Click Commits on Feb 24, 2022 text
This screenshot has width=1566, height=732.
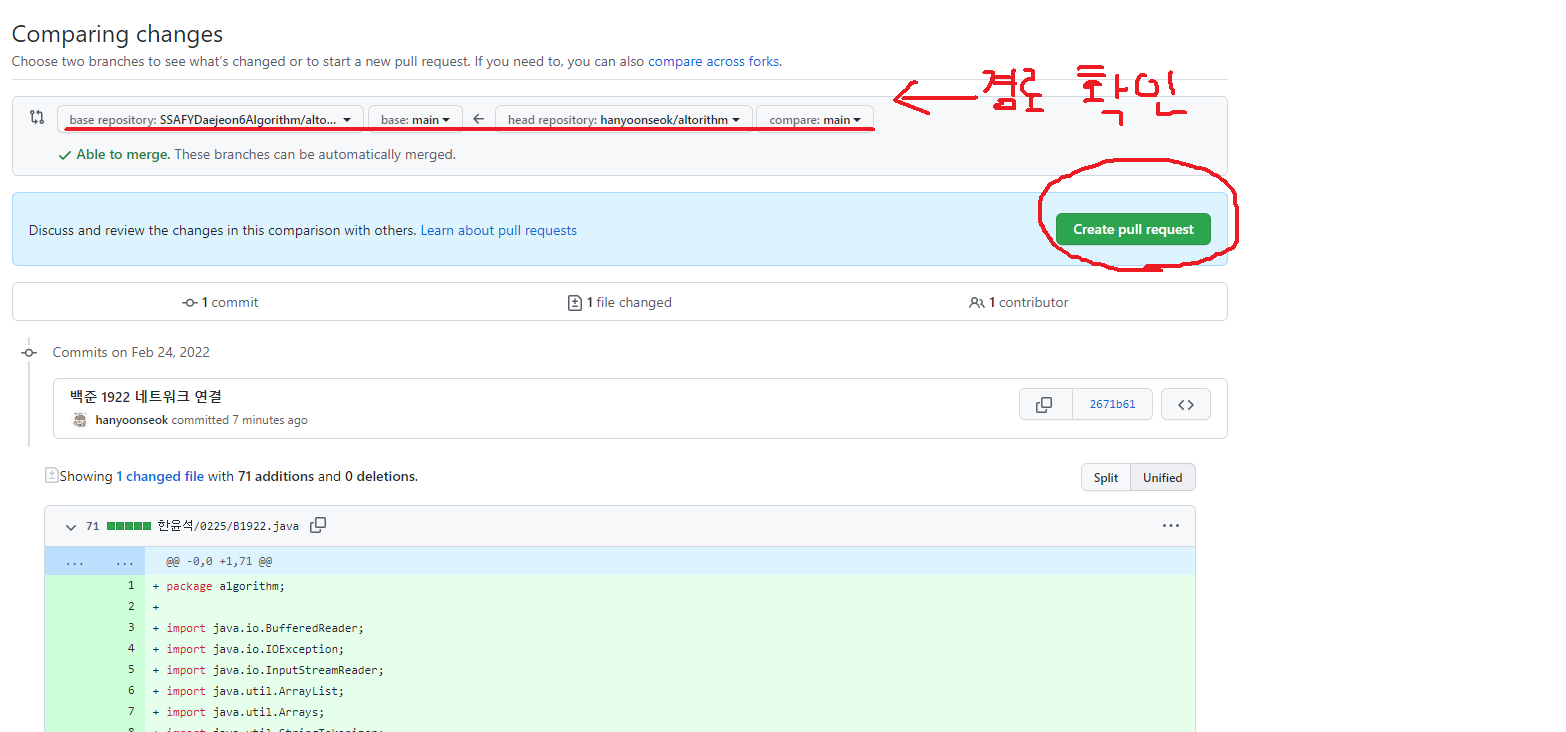pyautogui.click(x=131, y=352)
